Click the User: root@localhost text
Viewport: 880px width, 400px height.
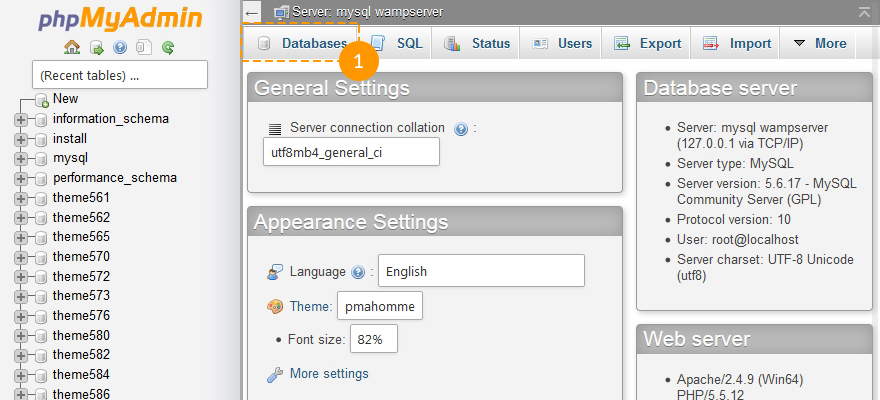click(737, 240)
